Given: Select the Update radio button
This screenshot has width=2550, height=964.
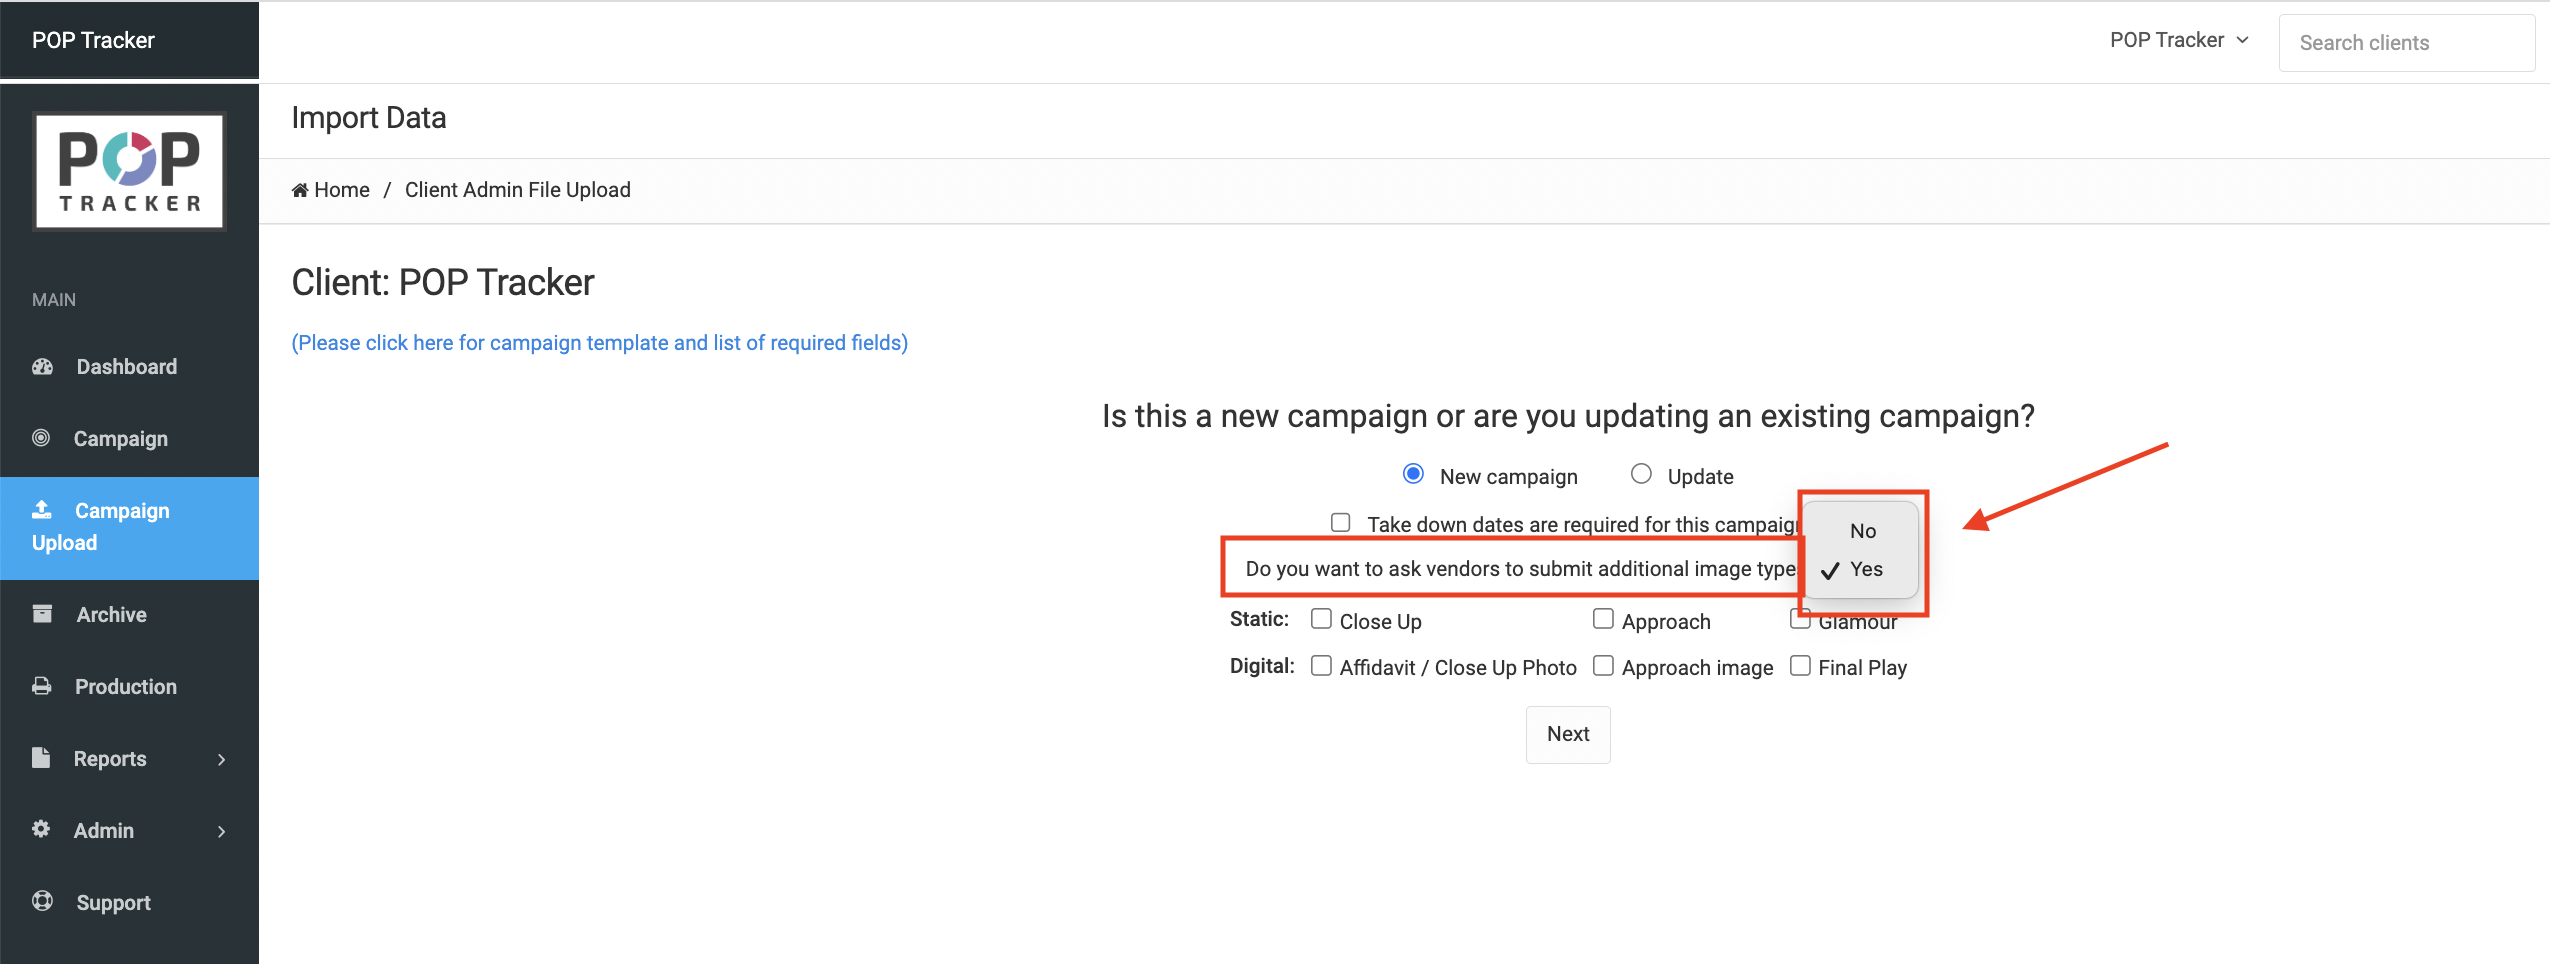Looking at the screenshot, I should [x=1641, y=474].
